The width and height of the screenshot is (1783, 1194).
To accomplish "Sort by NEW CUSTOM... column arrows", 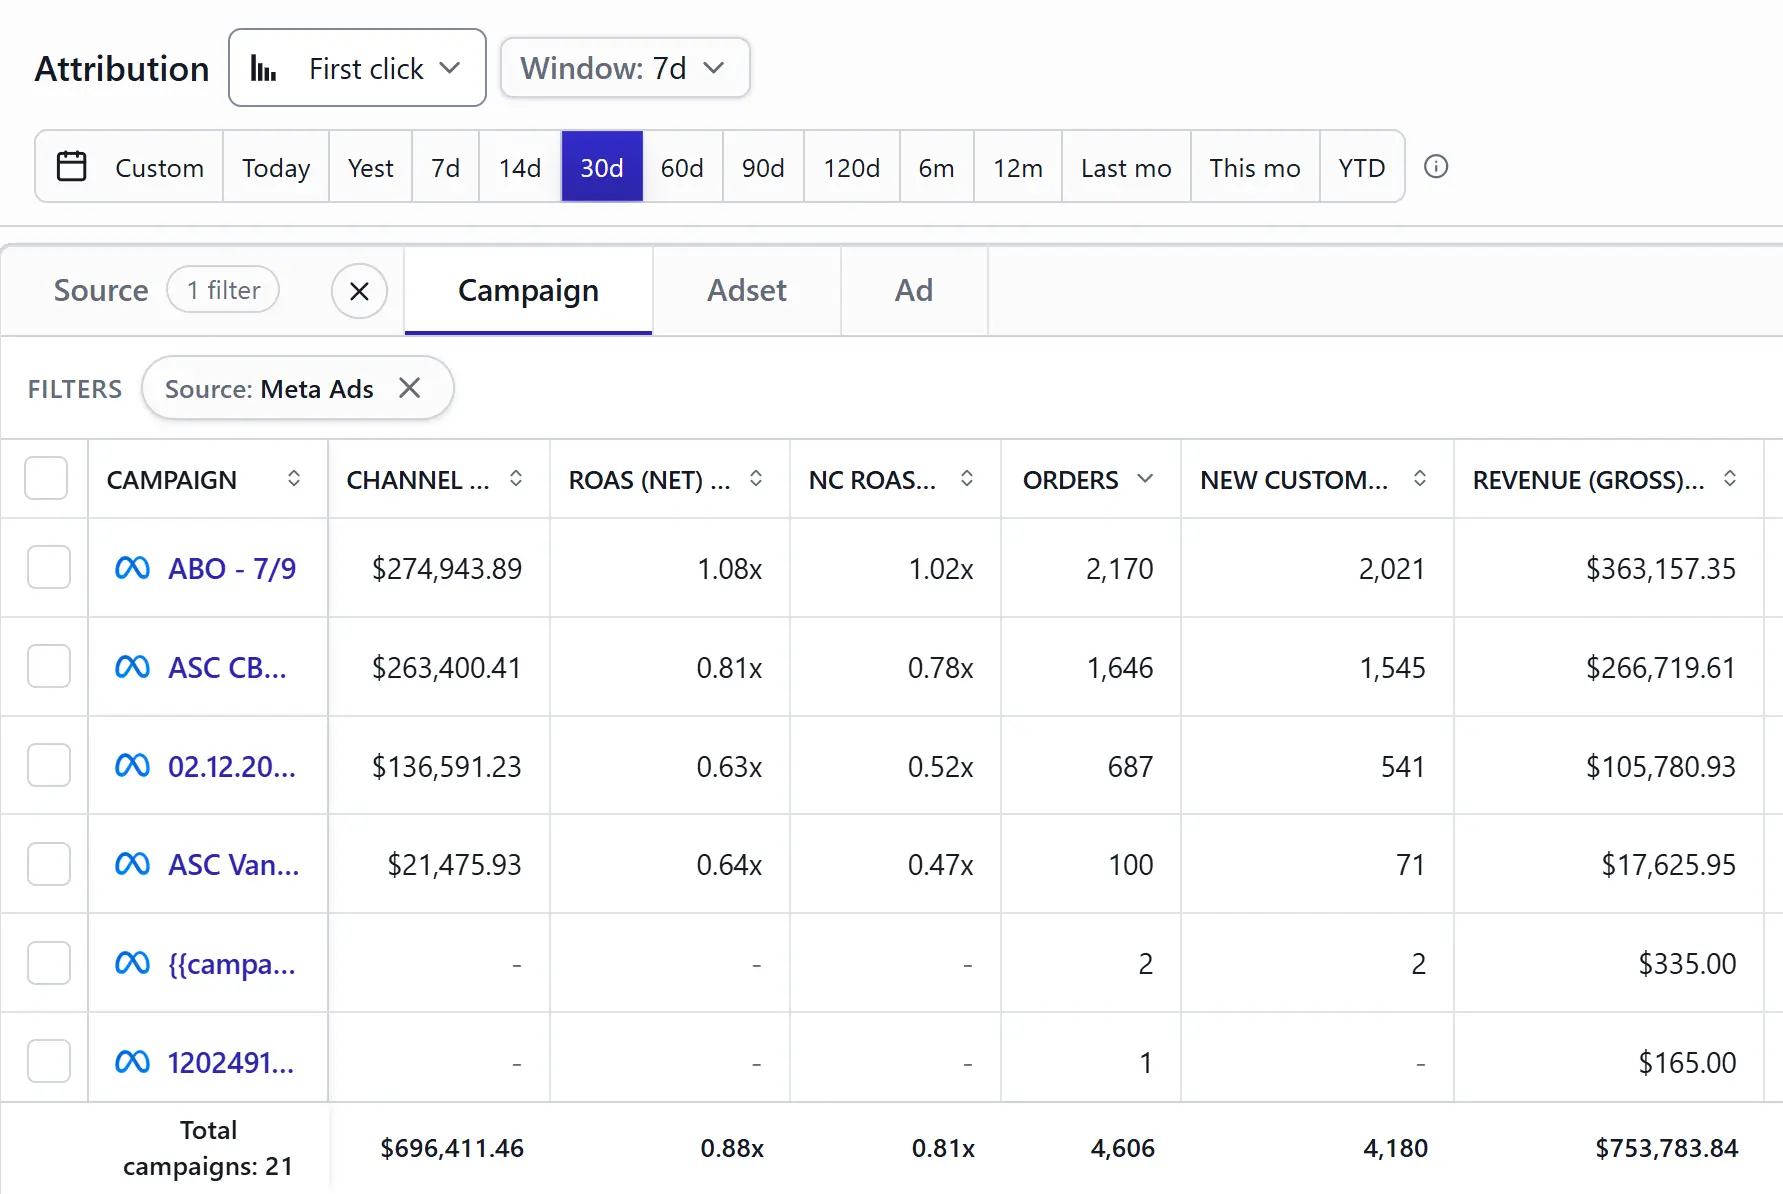I will point(1420,479).
